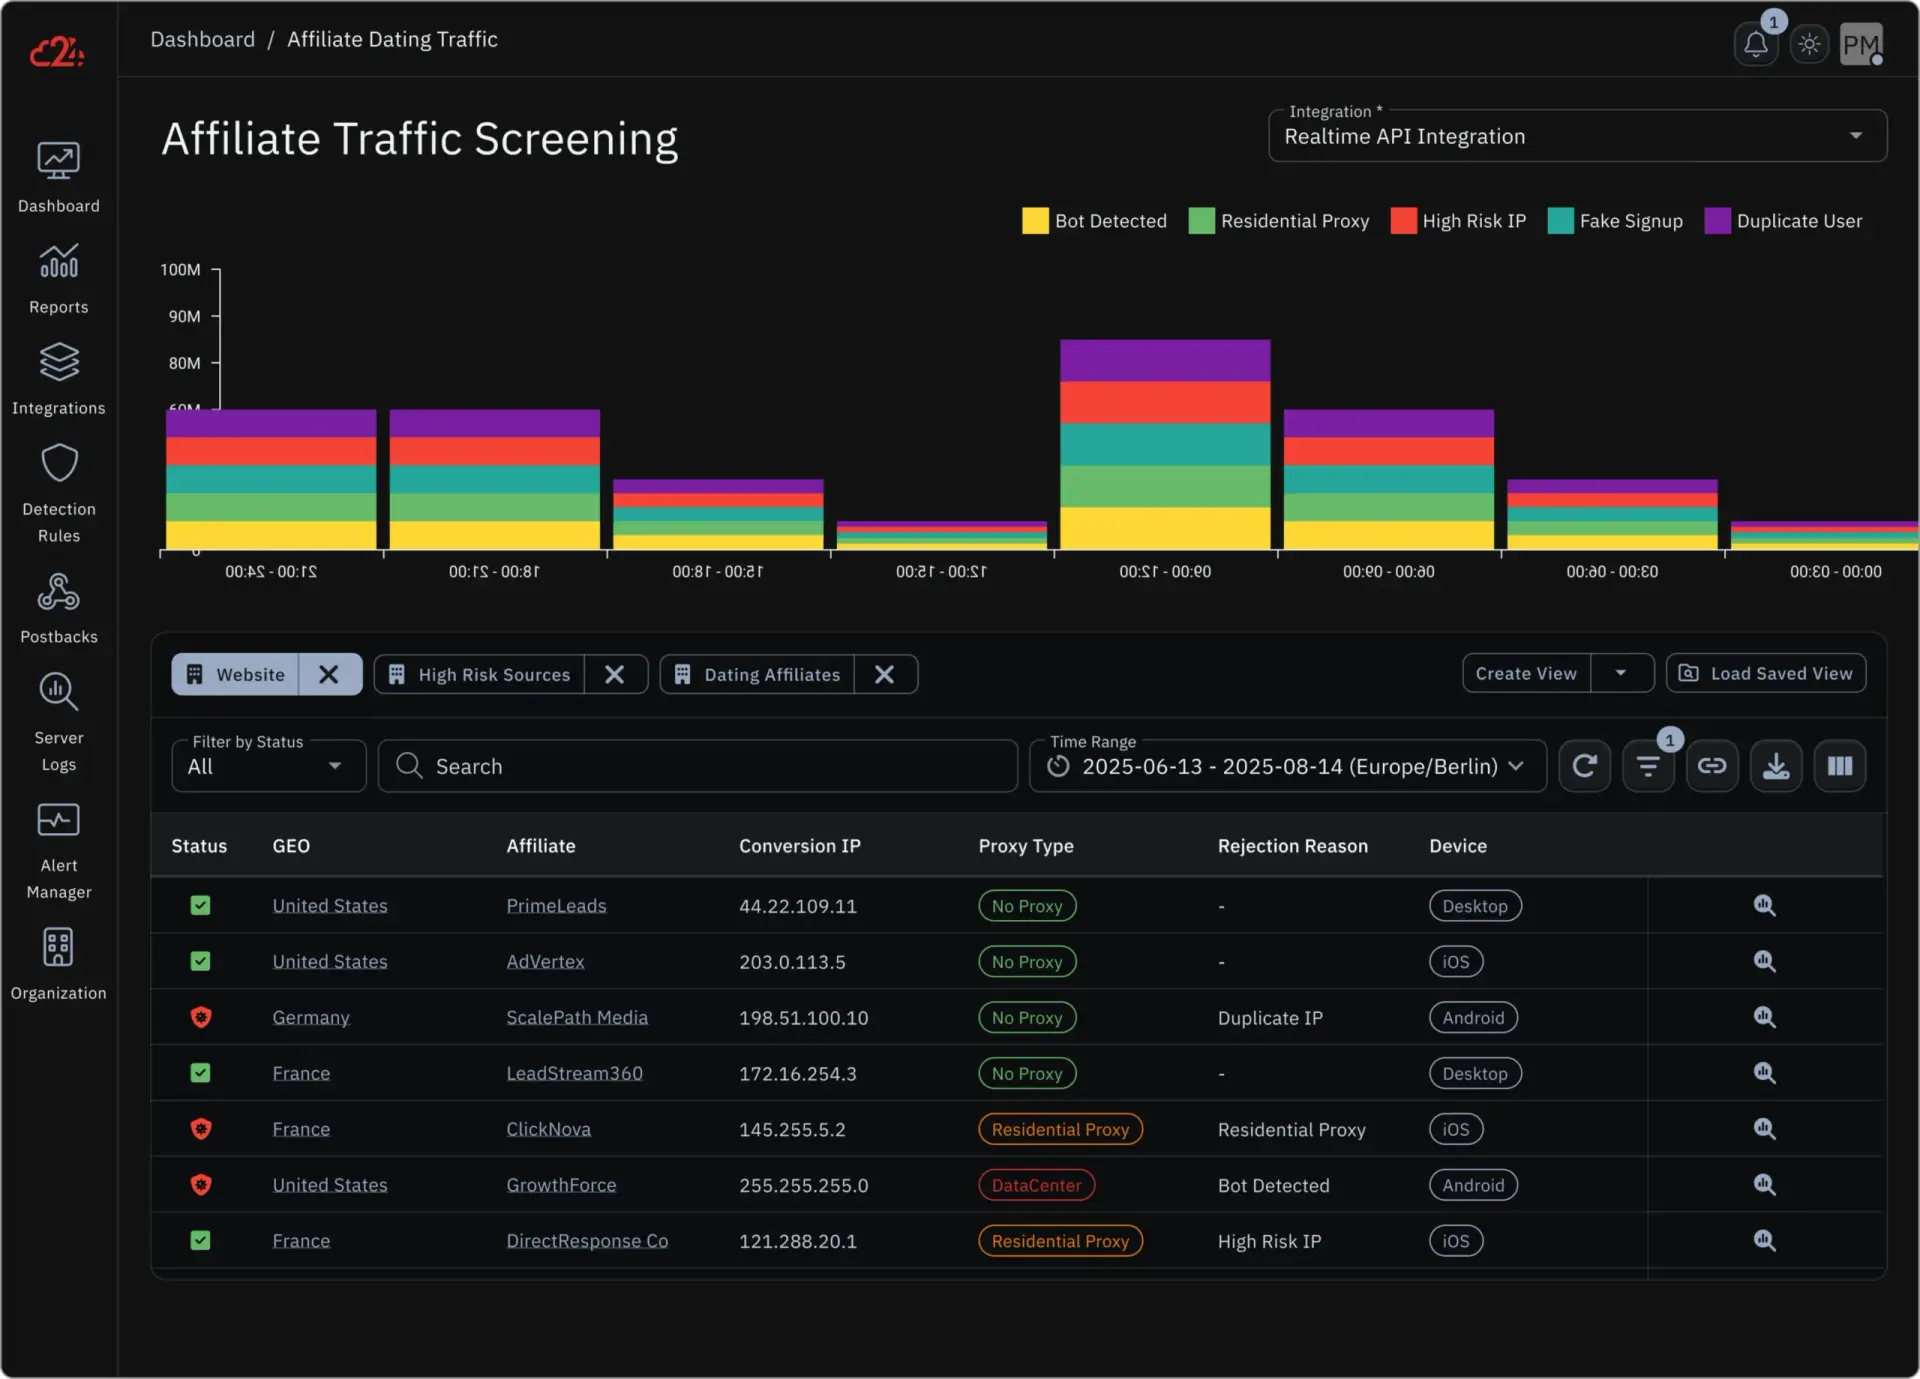Click the refresh data icon
The height and width of the screenshot is (1379, 1920).
tap(1584, 766)
